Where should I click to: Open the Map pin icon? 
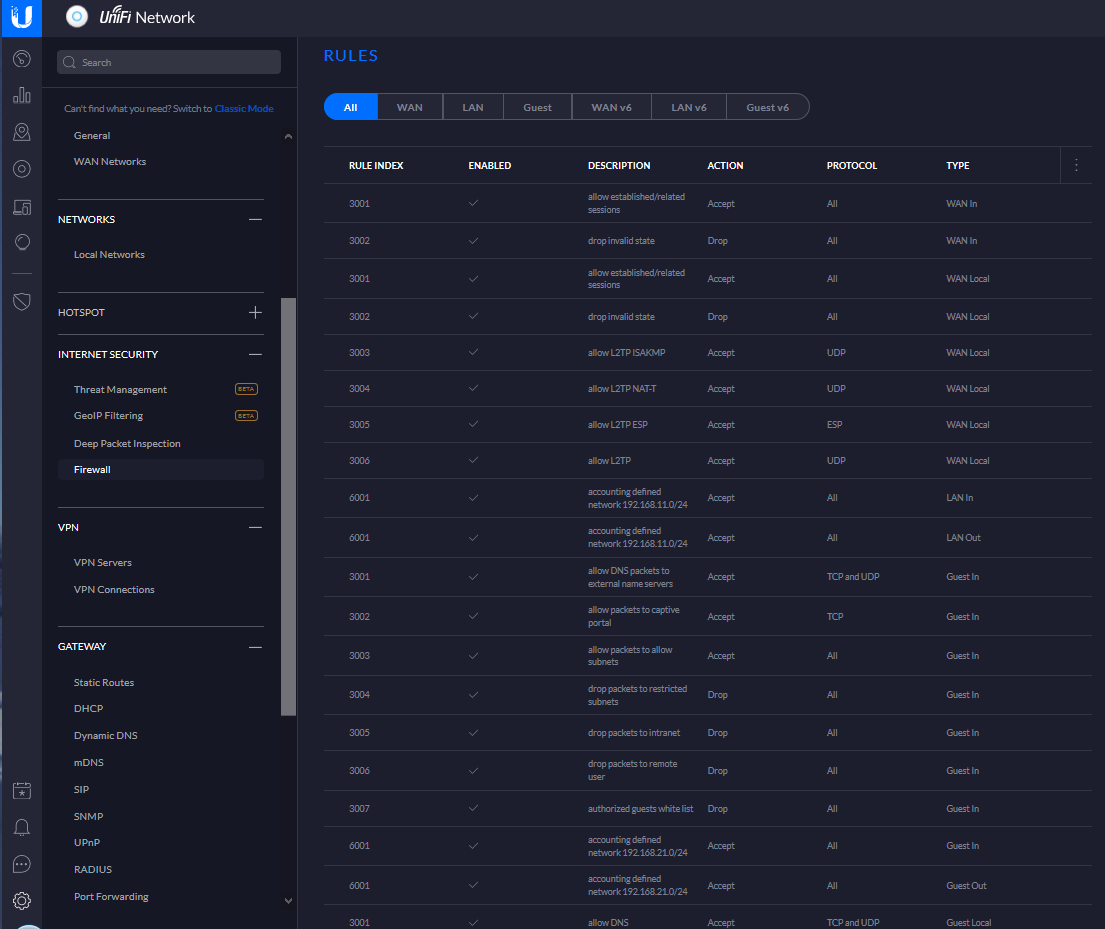(x=21, y=132)
